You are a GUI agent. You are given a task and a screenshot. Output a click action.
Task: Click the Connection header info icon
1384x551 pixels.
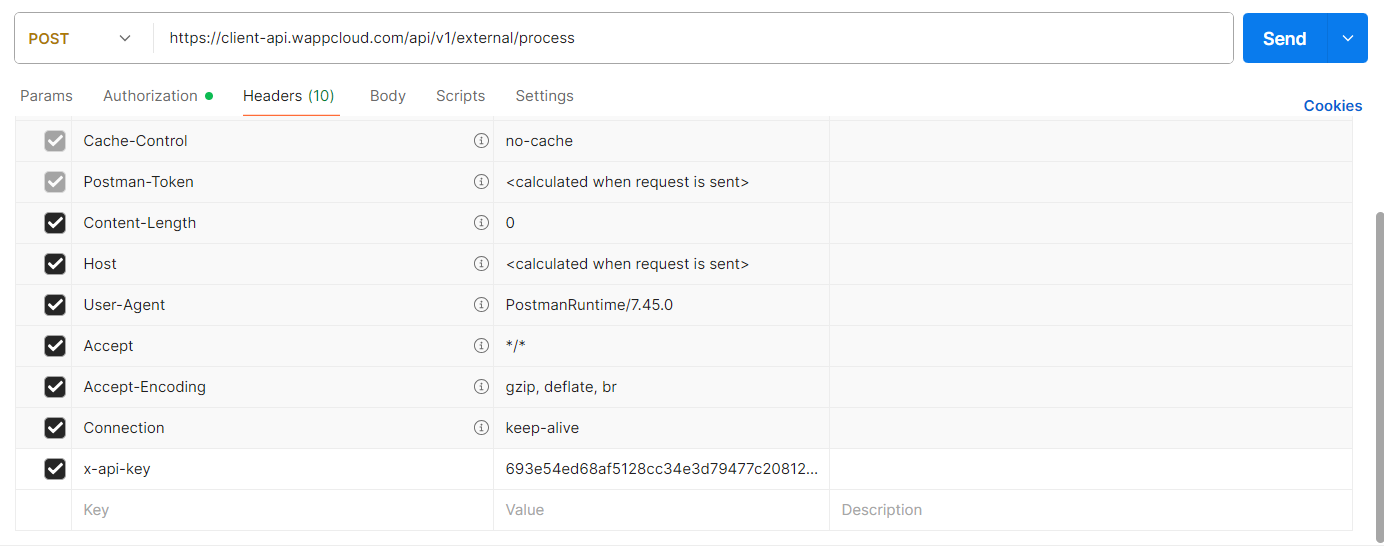click(x=481, y=428)
